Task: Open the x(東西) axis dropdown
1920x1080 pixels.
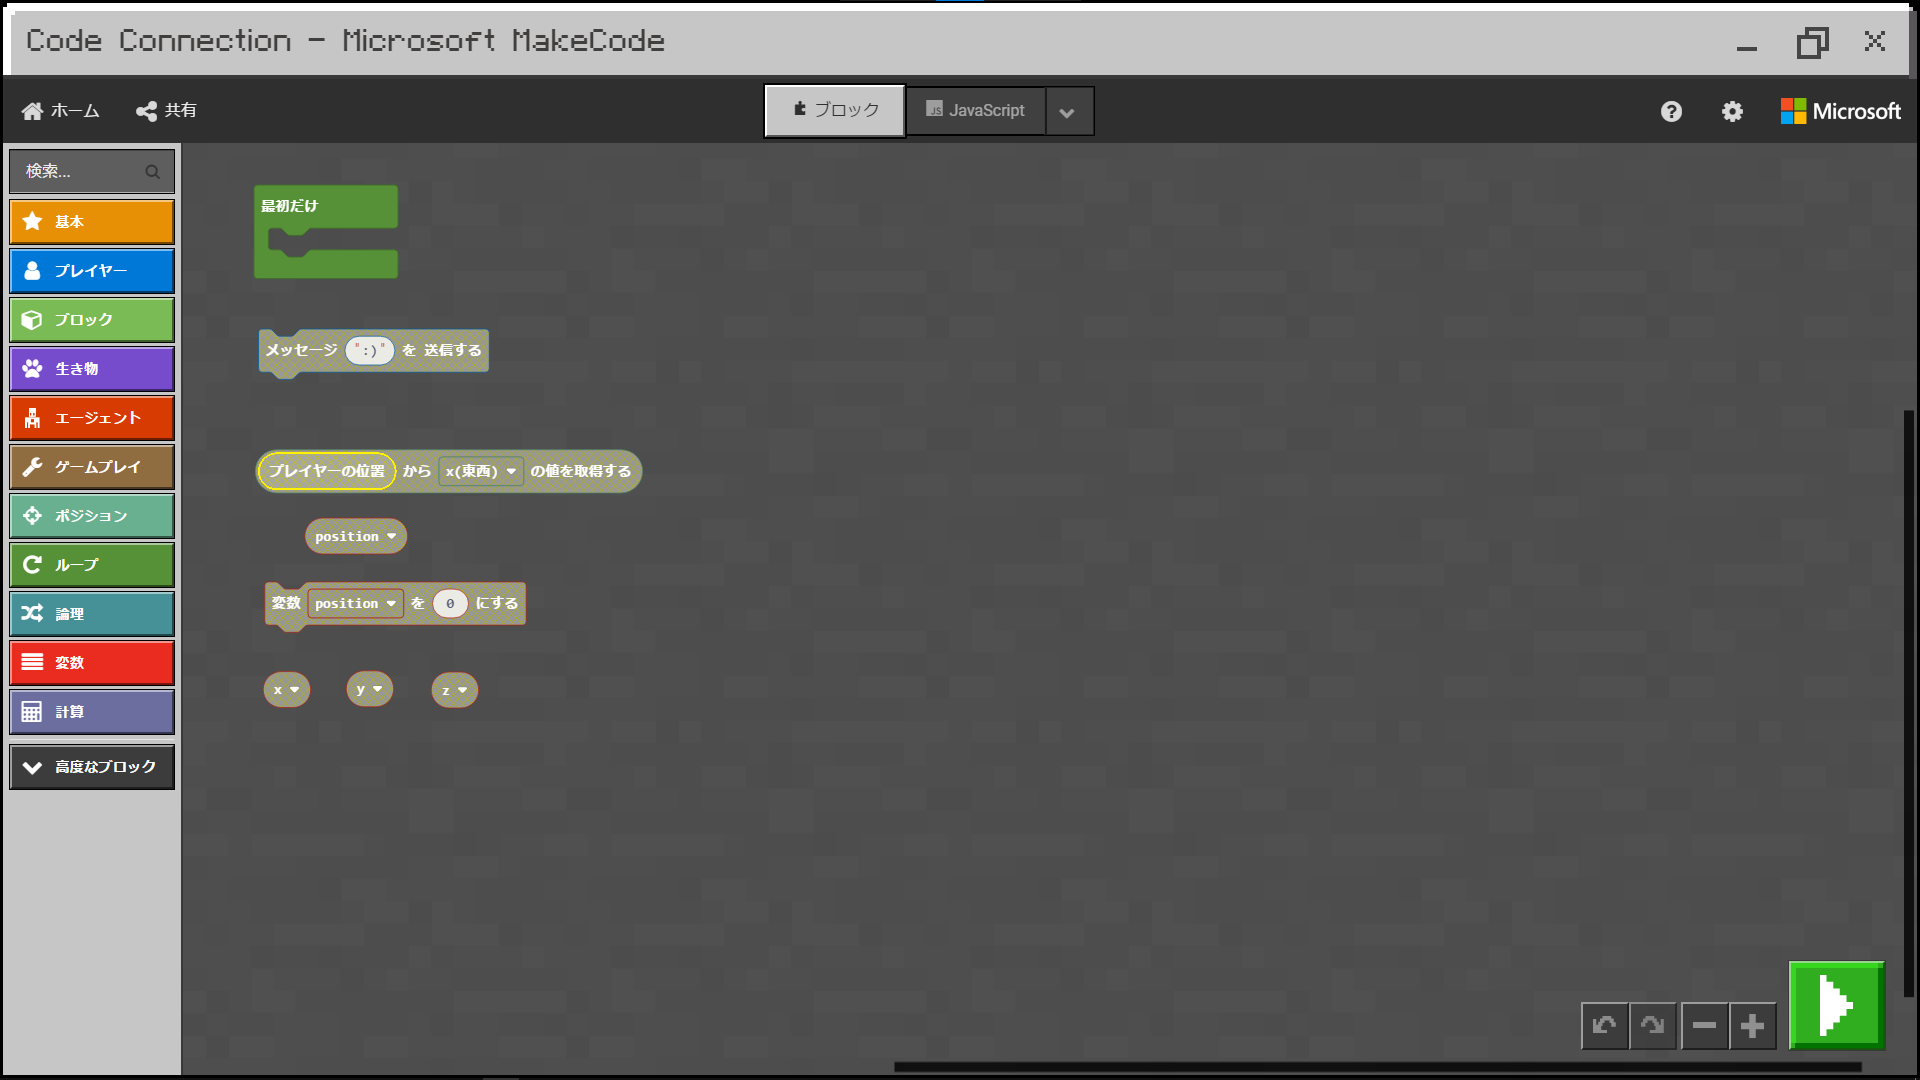Action: pos(481,471)
